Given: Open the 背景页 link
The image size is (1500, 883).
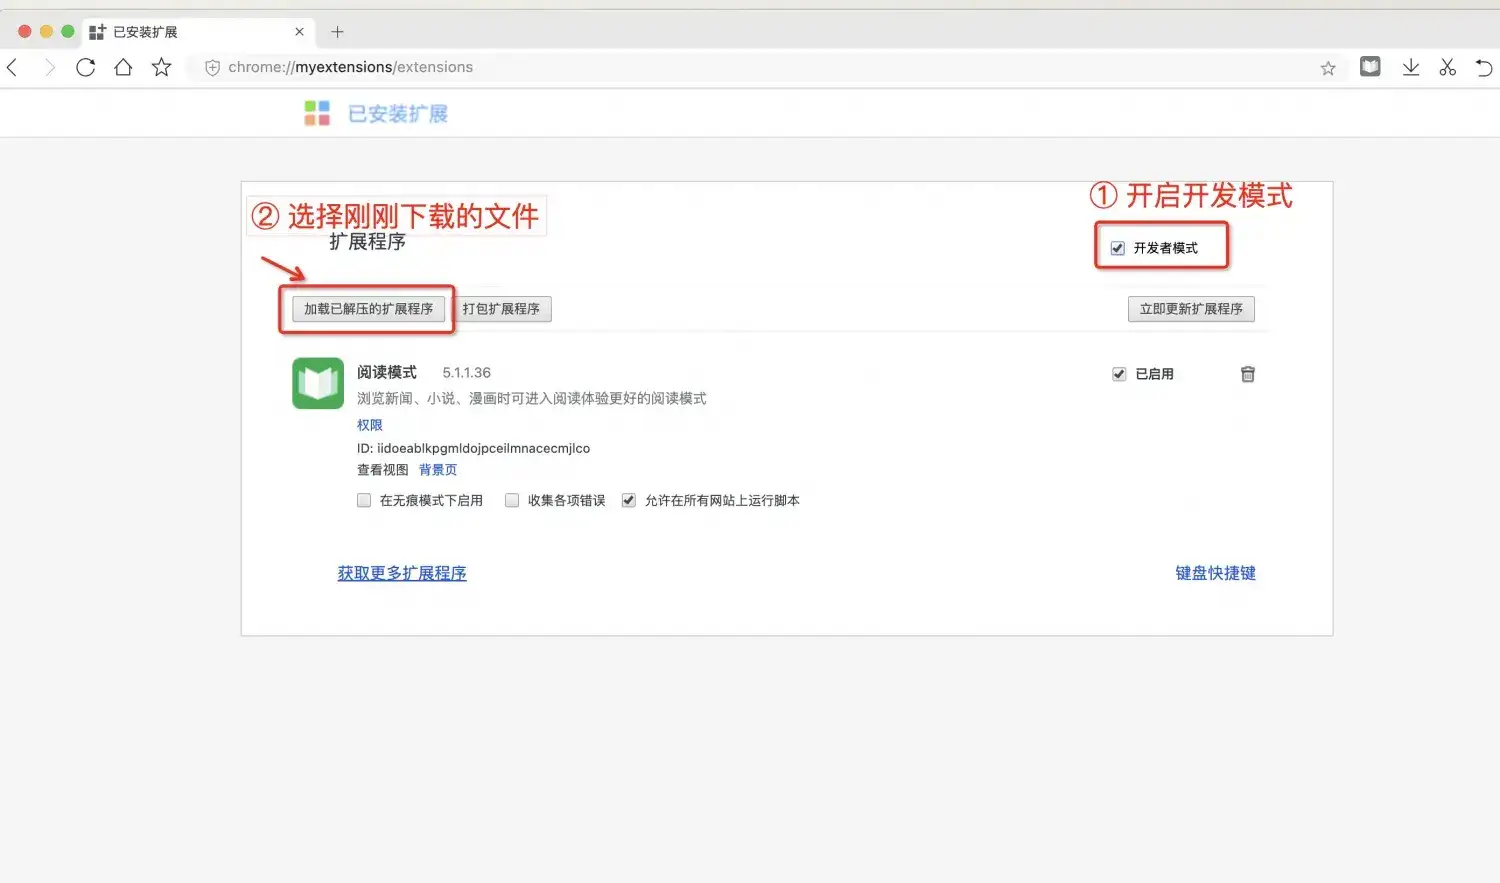Looking at the screenshot, I should tap(438, 470).
